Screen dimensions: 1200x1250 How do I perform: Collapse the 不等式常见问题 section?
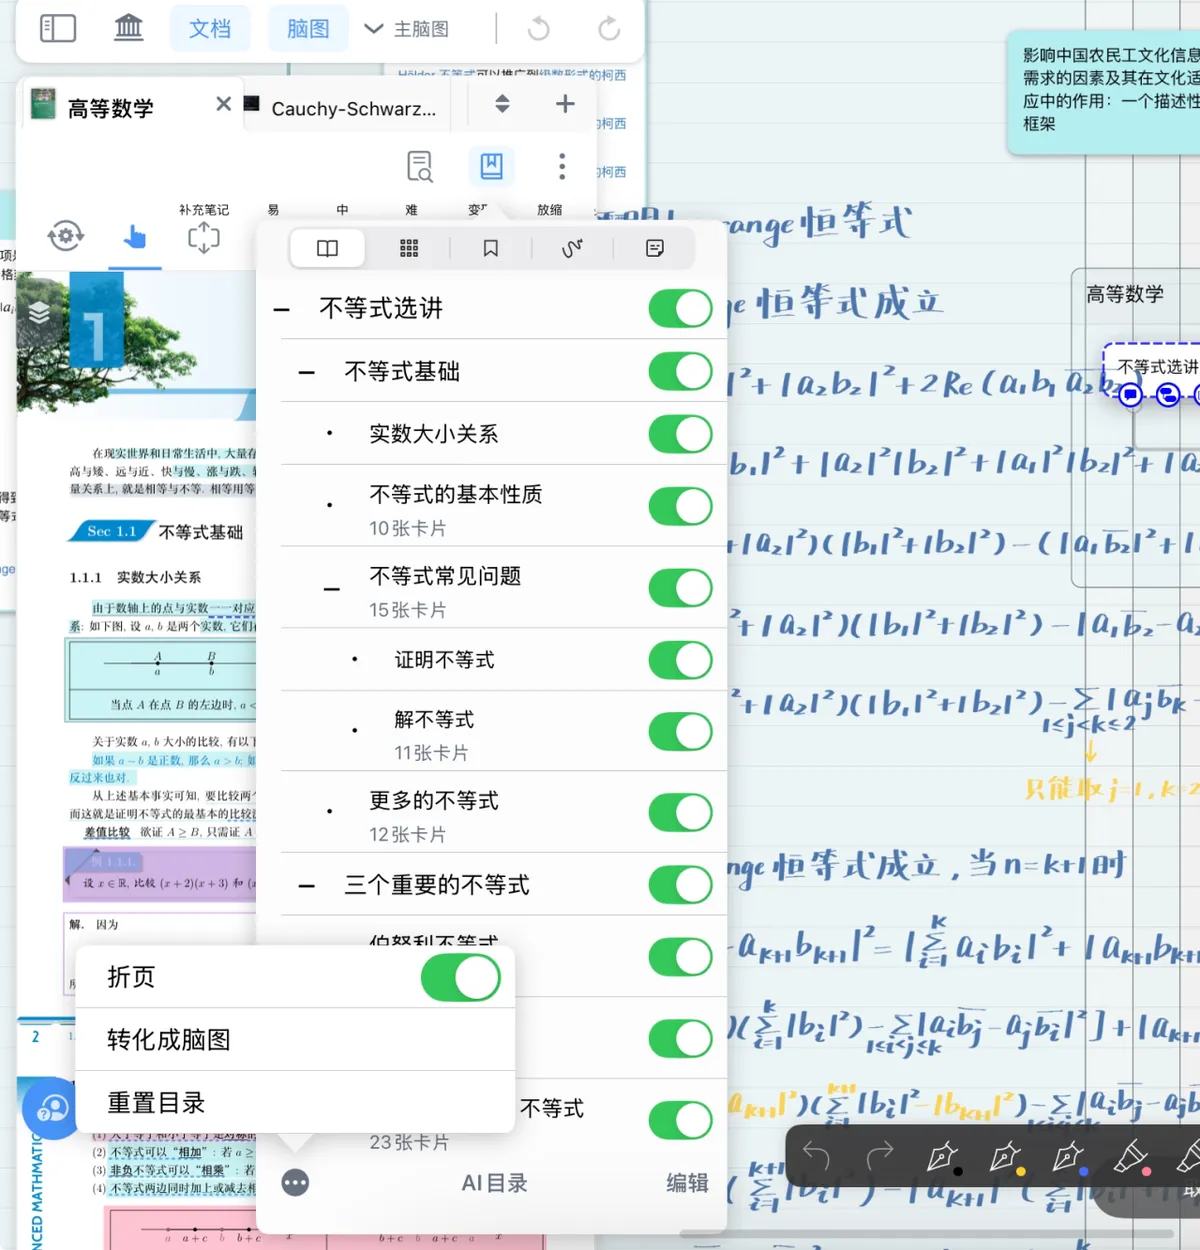[x=332, y=590]
